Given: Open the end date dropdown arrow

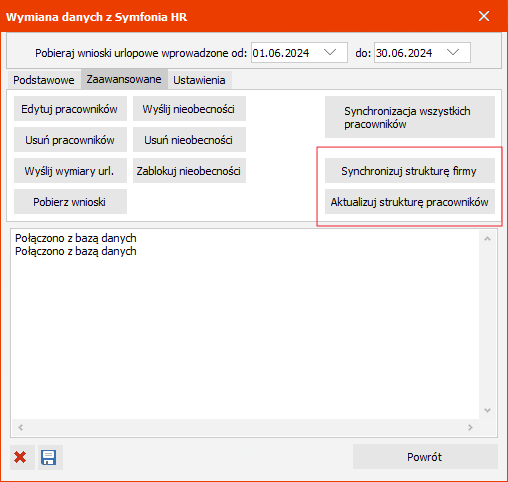Looking at the screenshot, I should [x=453, y=53].
